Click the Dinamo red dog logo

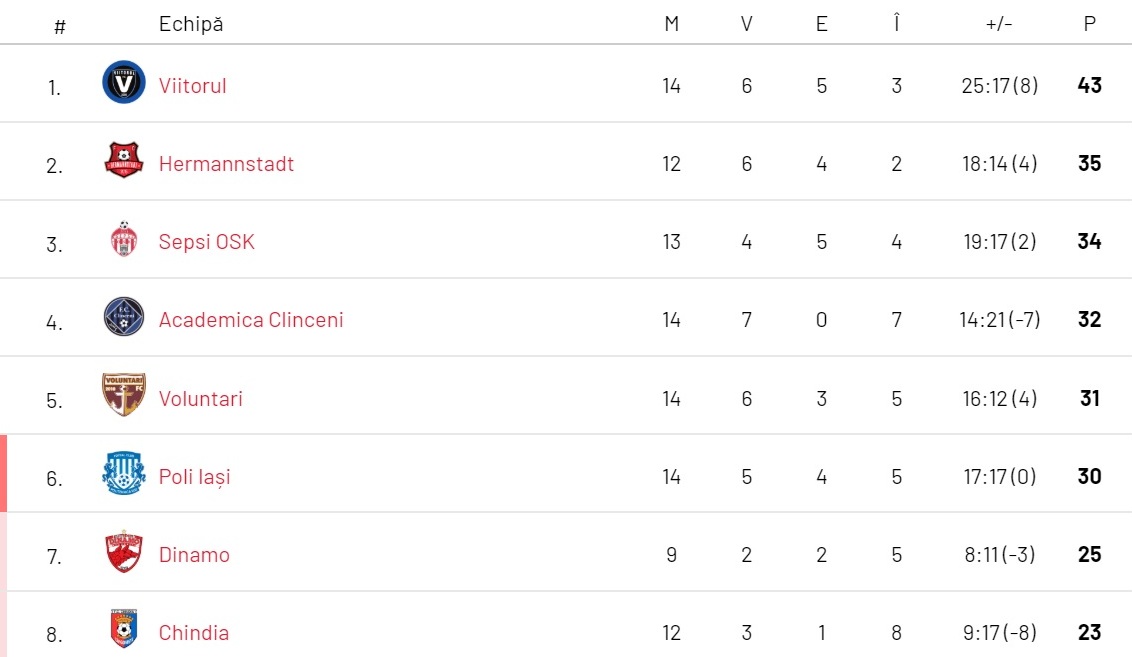pyautogui.click(x=123, y=552)
